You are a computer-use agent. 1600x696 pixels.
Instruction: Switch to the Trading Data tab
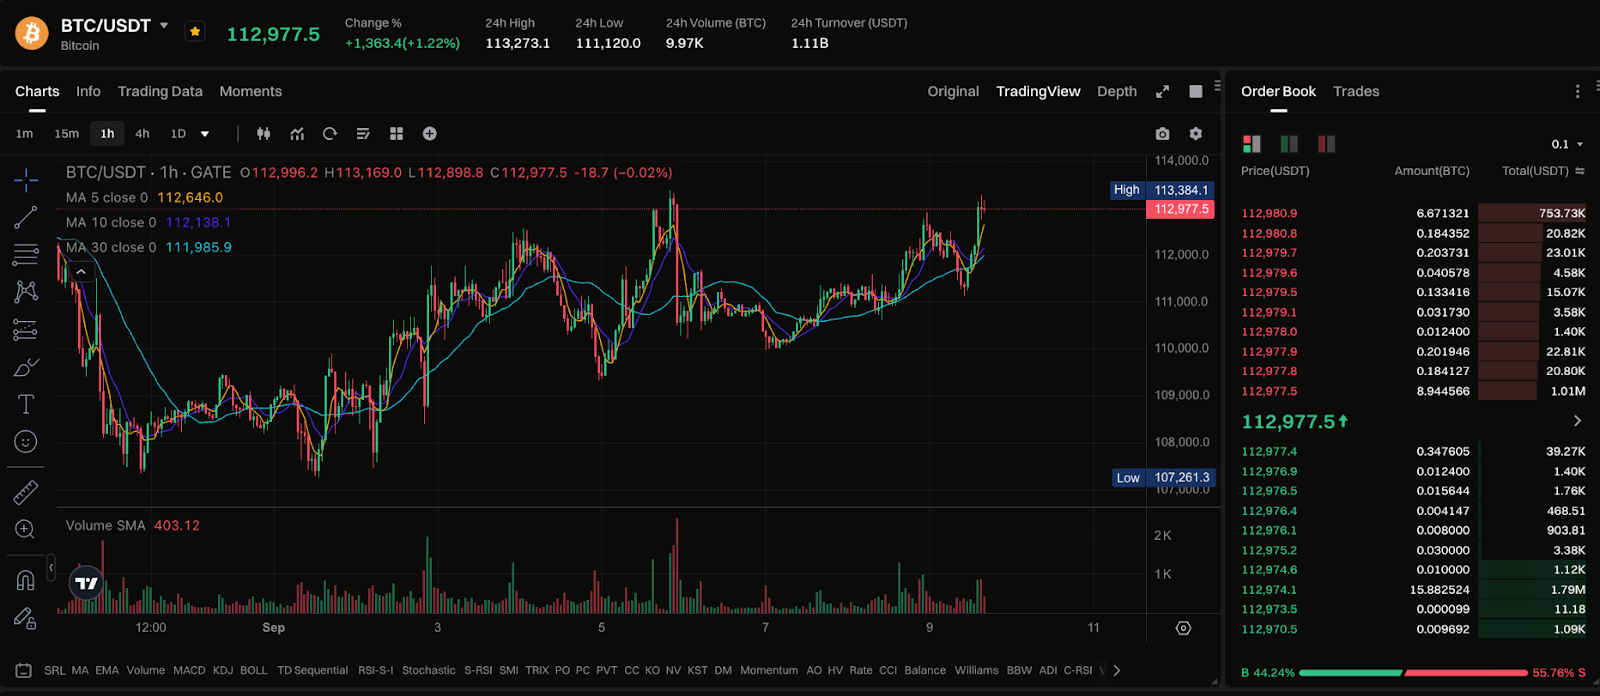tap(160, 91)
